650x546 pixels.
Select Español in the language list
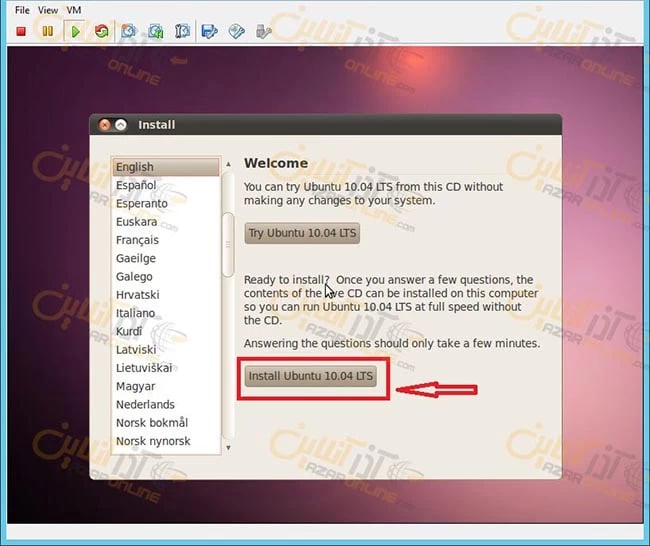166,185
